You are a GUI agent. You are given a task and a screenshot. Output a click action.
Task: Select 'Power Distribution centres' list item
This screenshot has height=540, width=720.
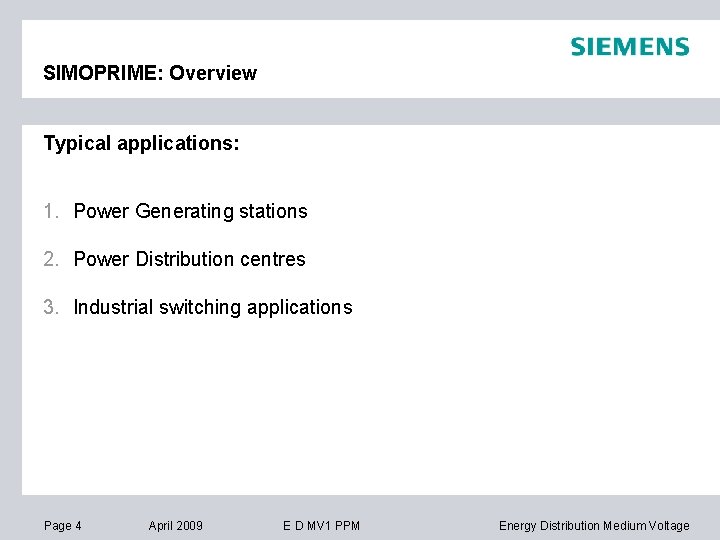pyautogui.click(x=190, y=259)
